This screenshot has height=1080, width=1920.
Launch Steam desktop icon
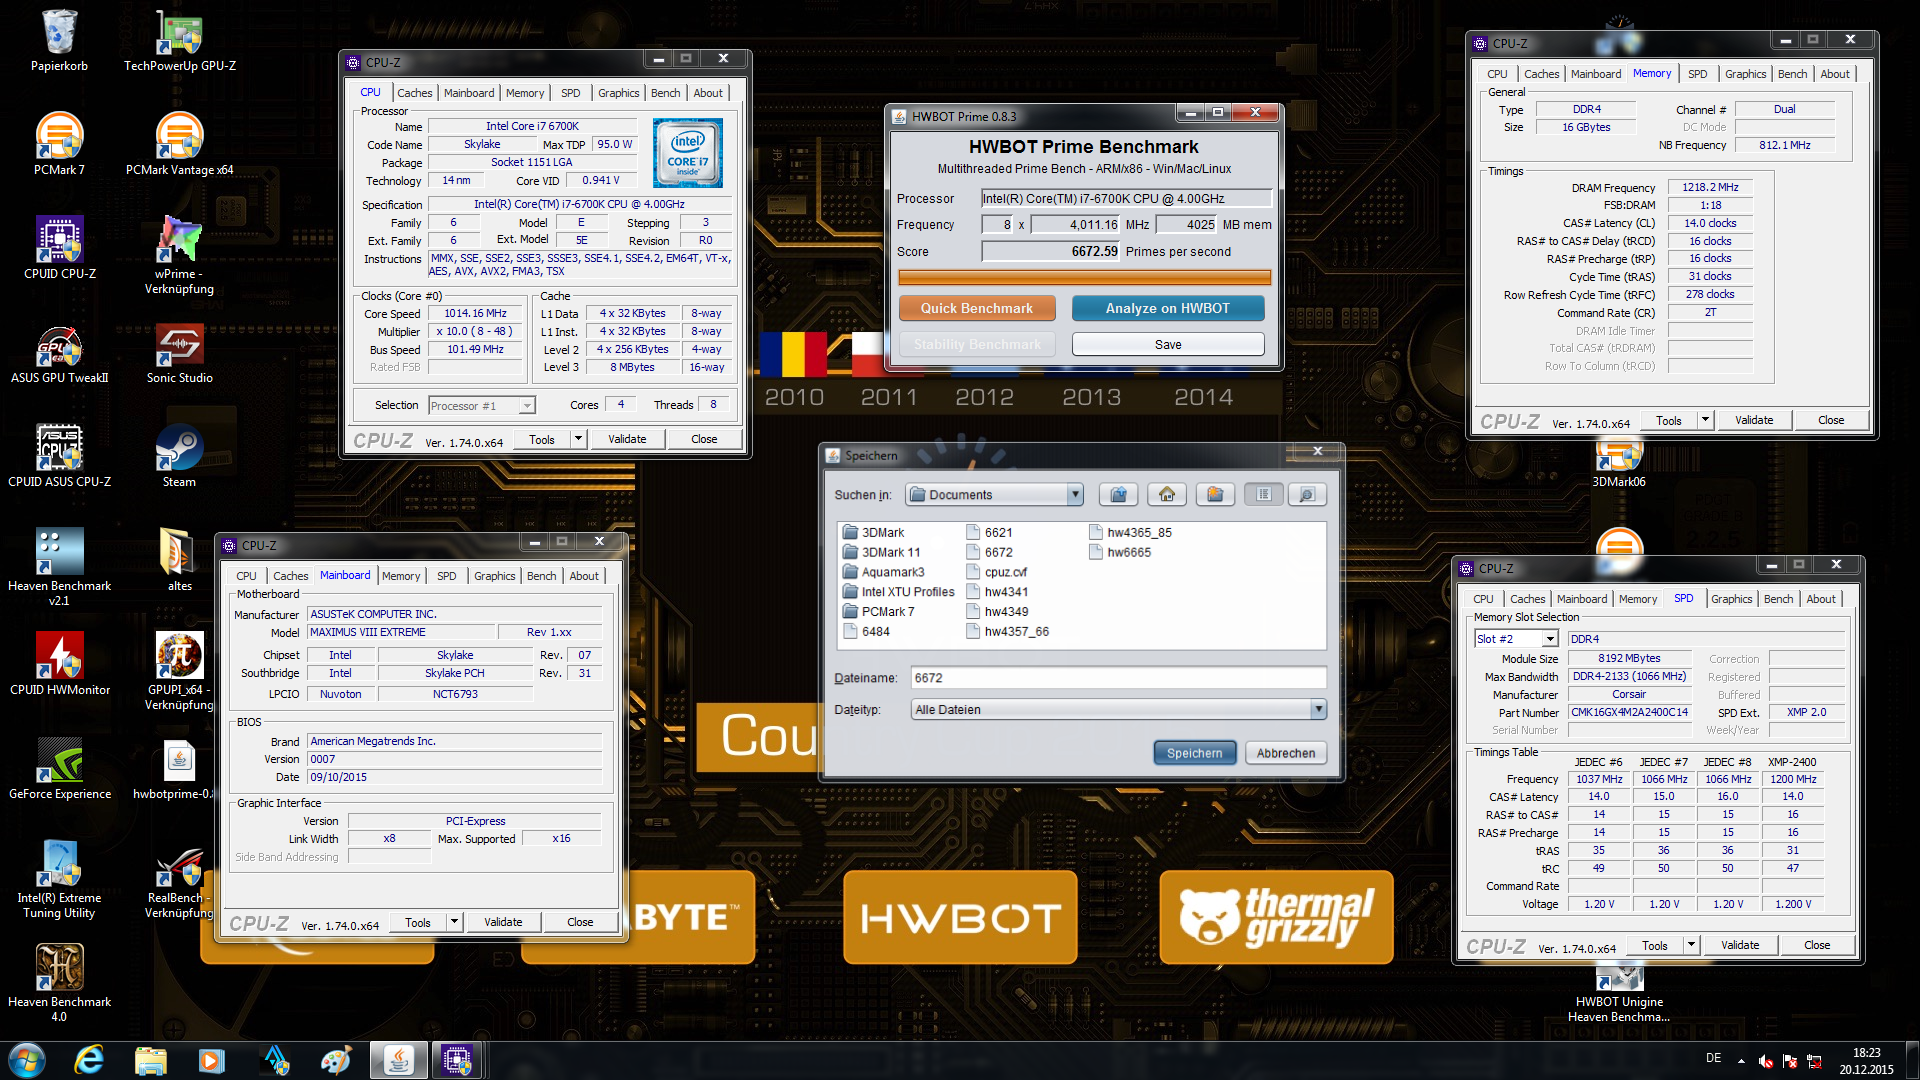tap(180, 456)
